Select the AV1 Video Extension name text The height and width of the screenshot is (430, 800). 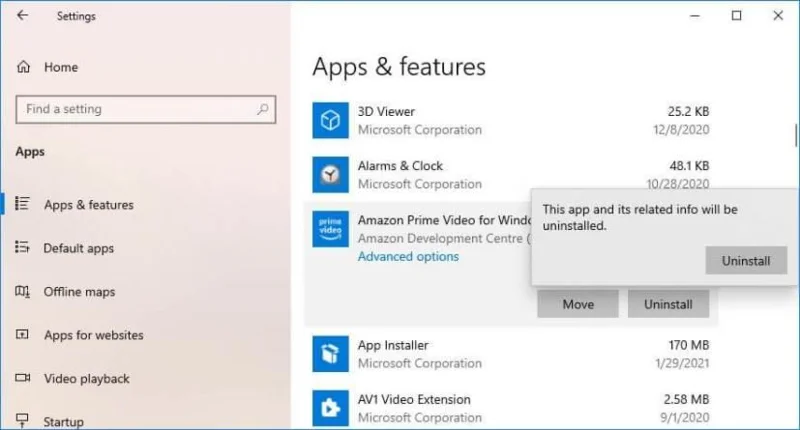click(x=414, y=399)
